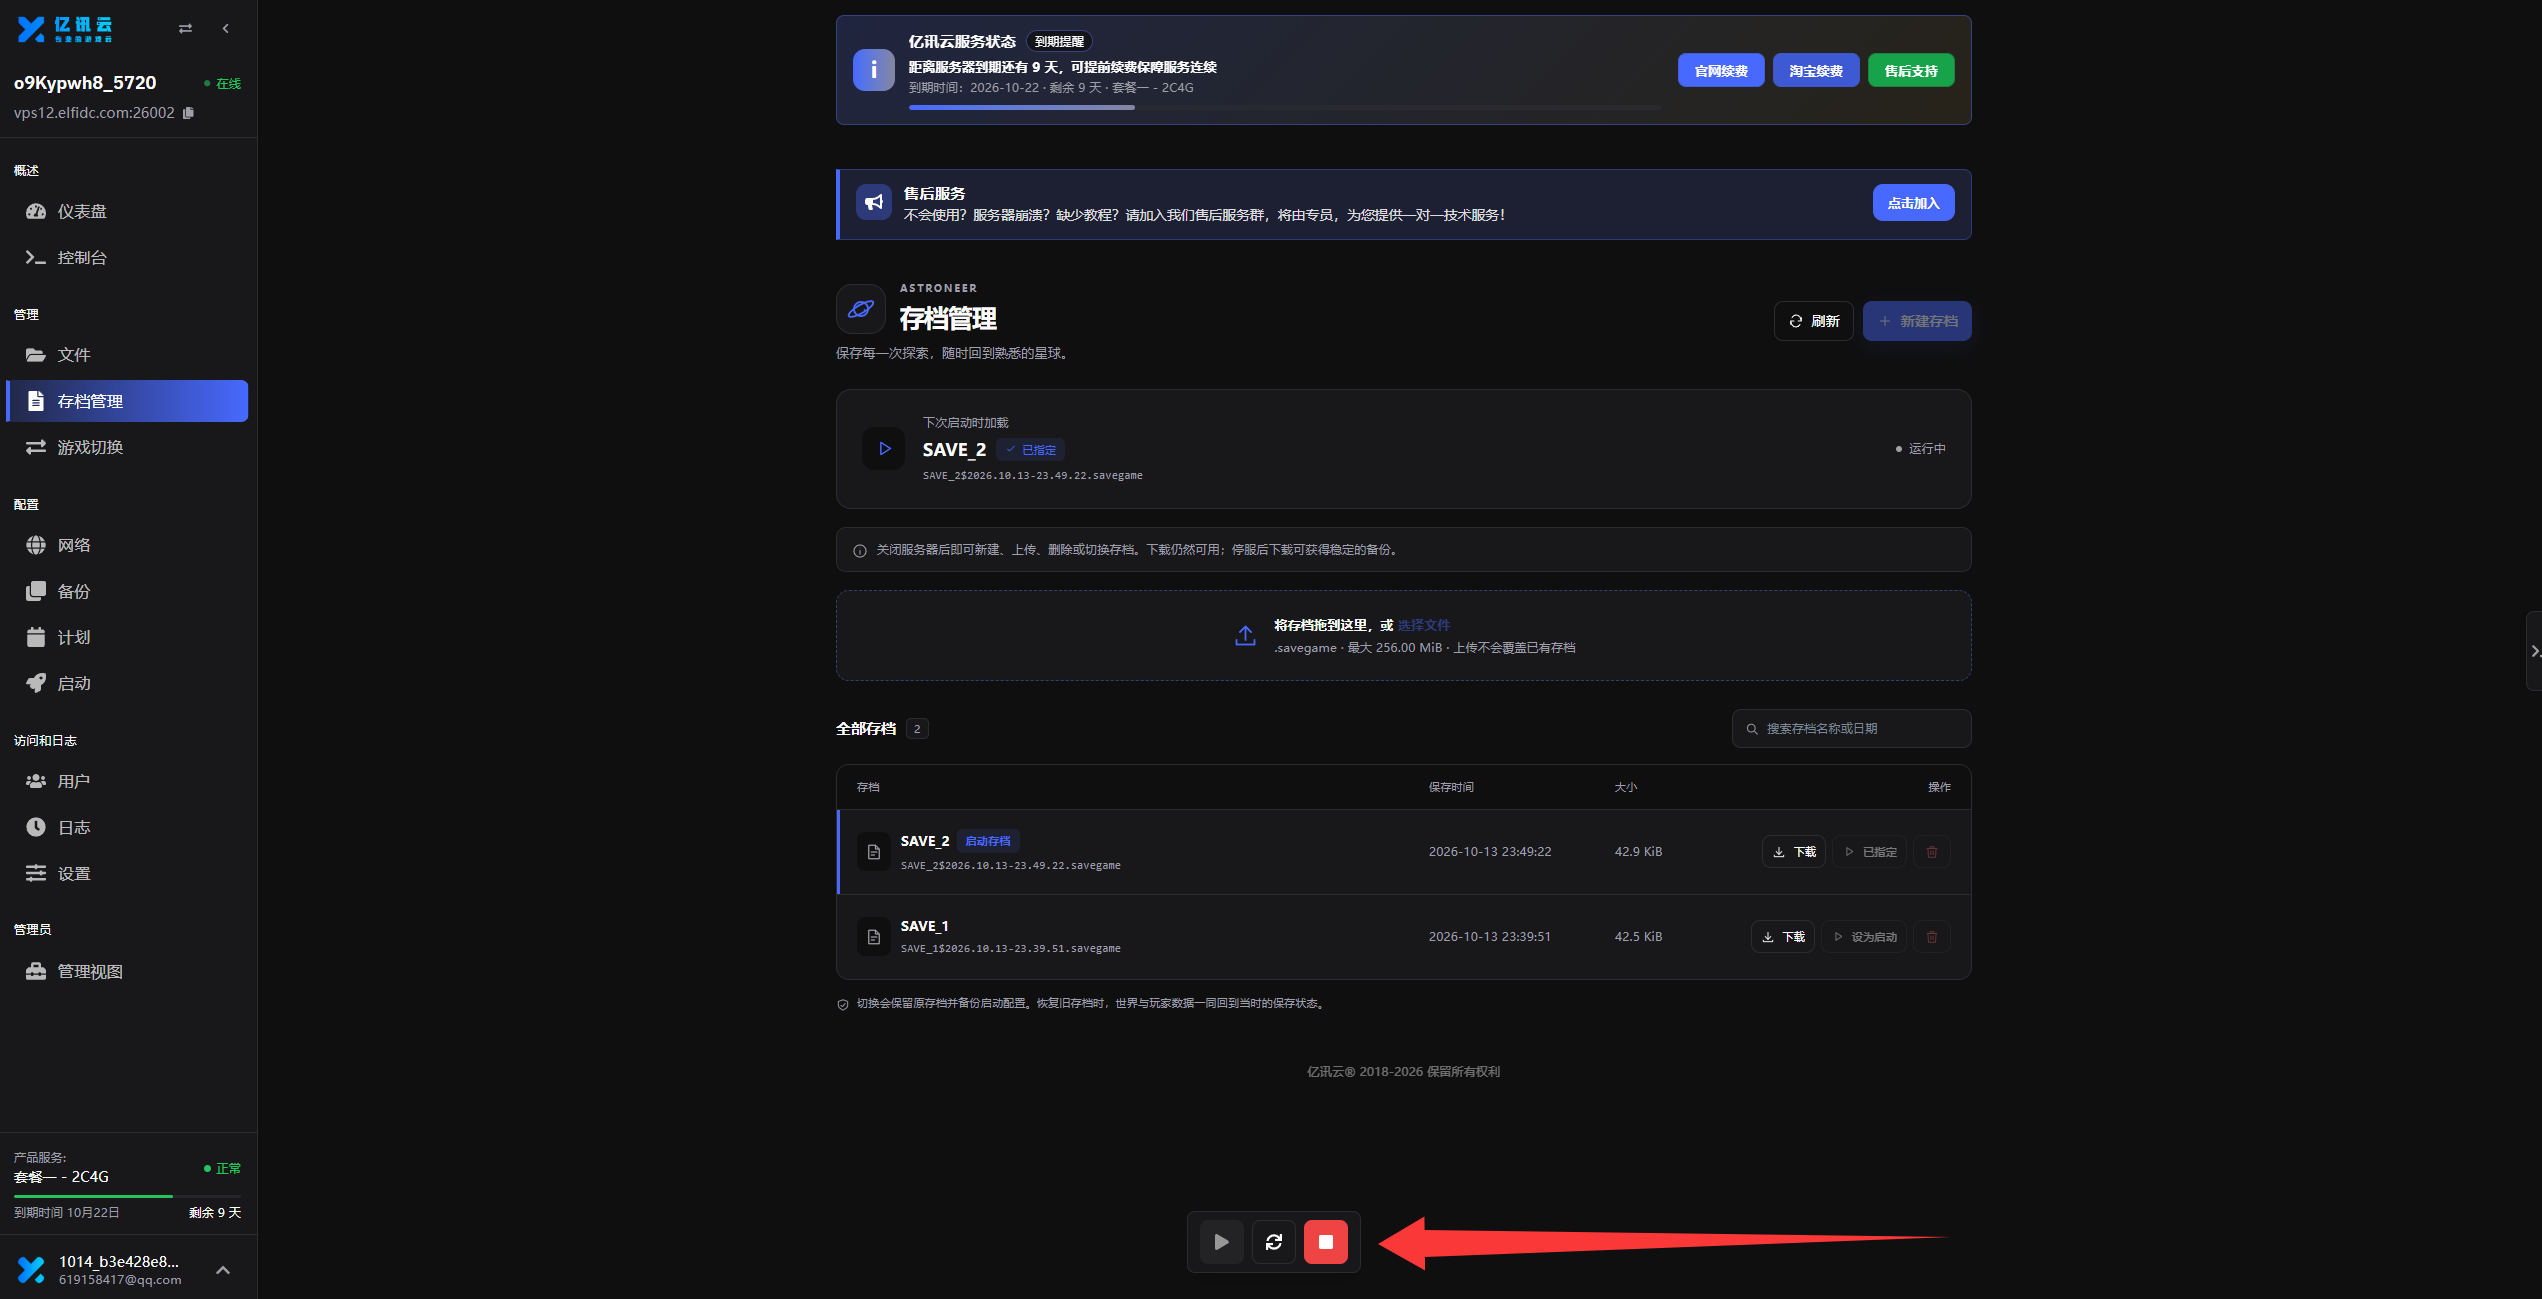Click the 新建存档 new save button
Image resolution: width=2542 pixels, height=1299 pixels.
[x=1917, y=321]
